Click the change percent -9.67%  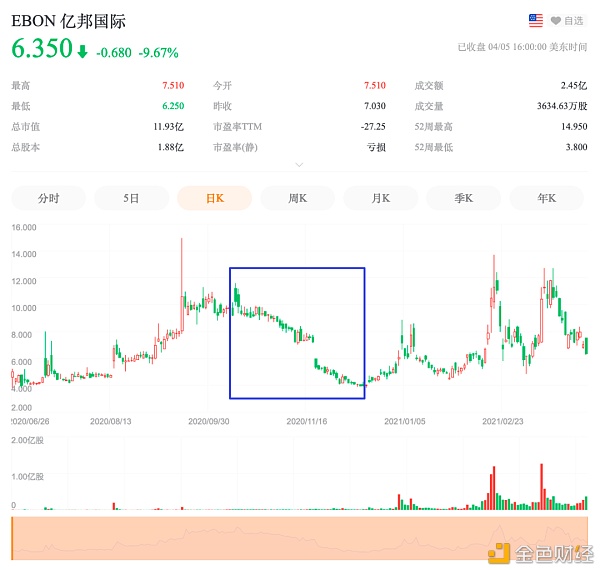coord(158,52)
